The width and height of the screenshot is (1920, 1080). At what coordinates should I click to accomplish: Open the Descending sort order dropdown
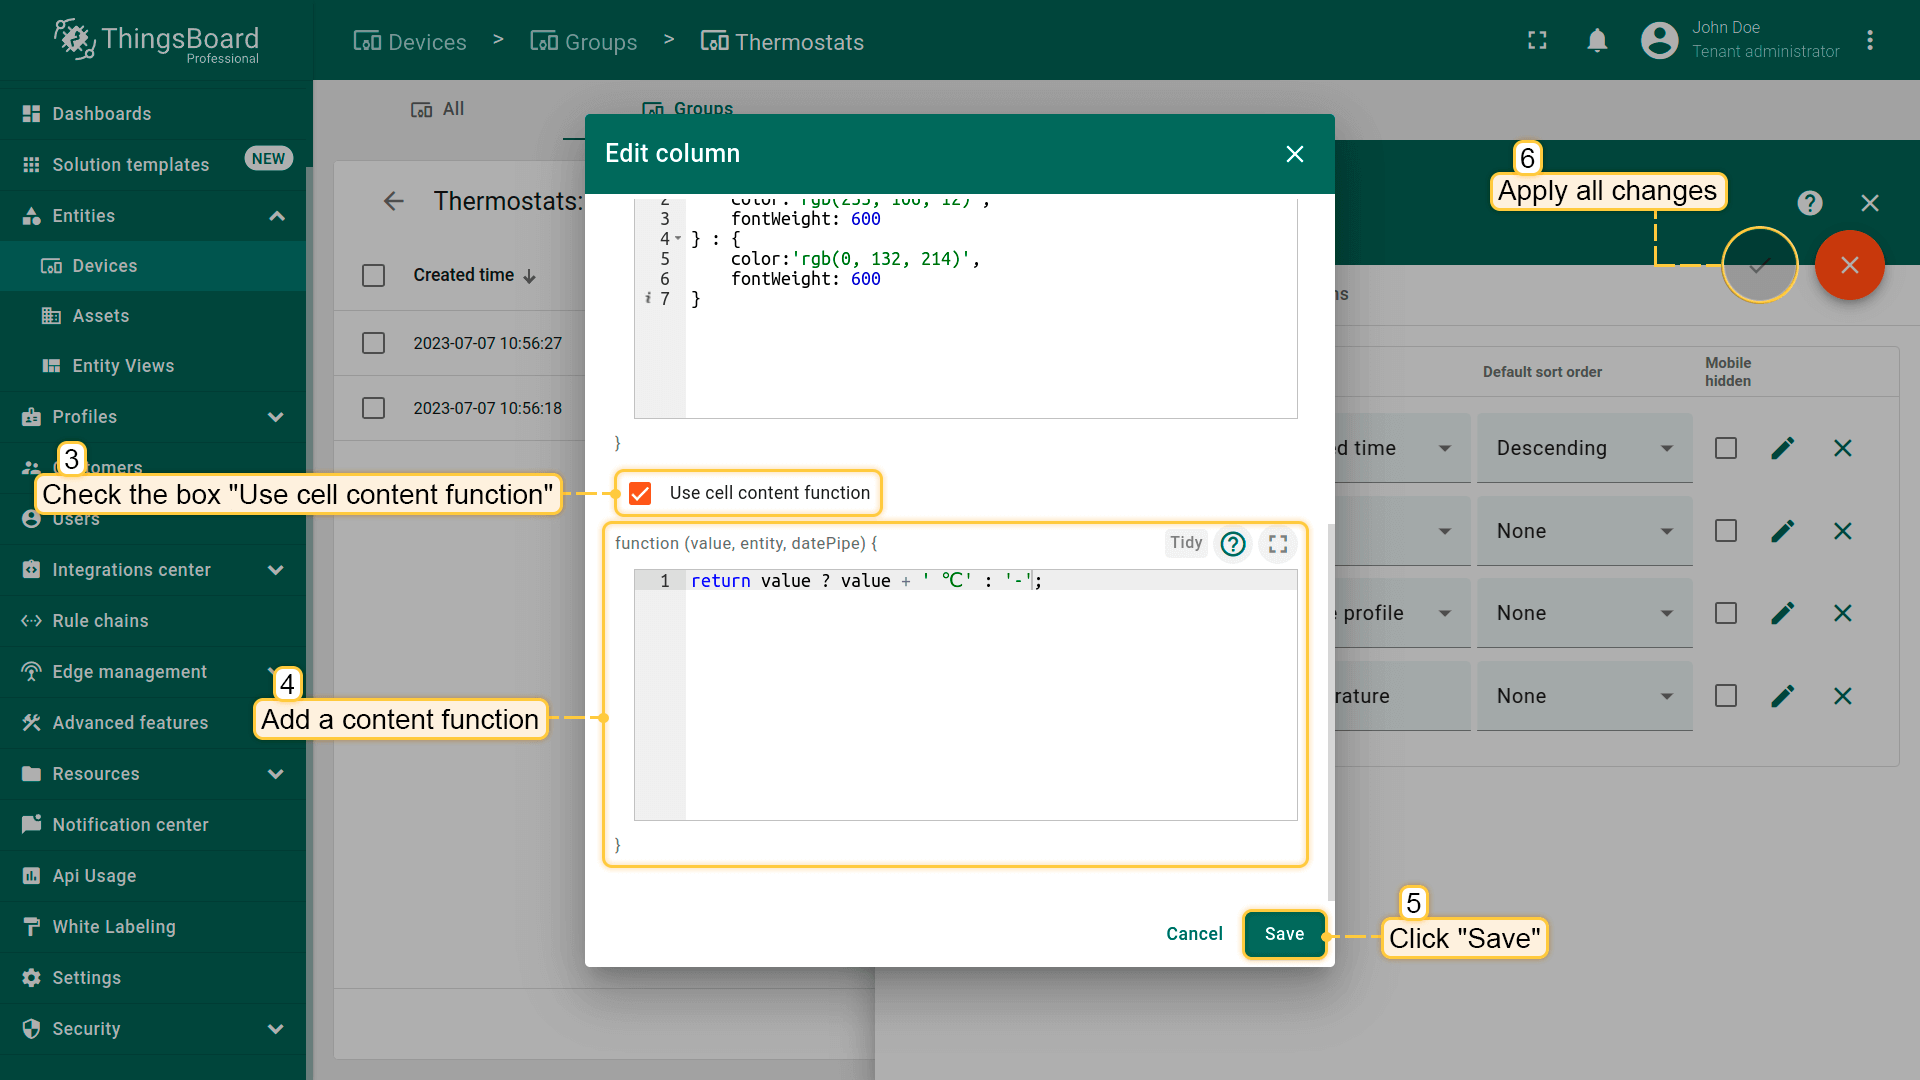pyautogui.click(x=1583, y=448)
